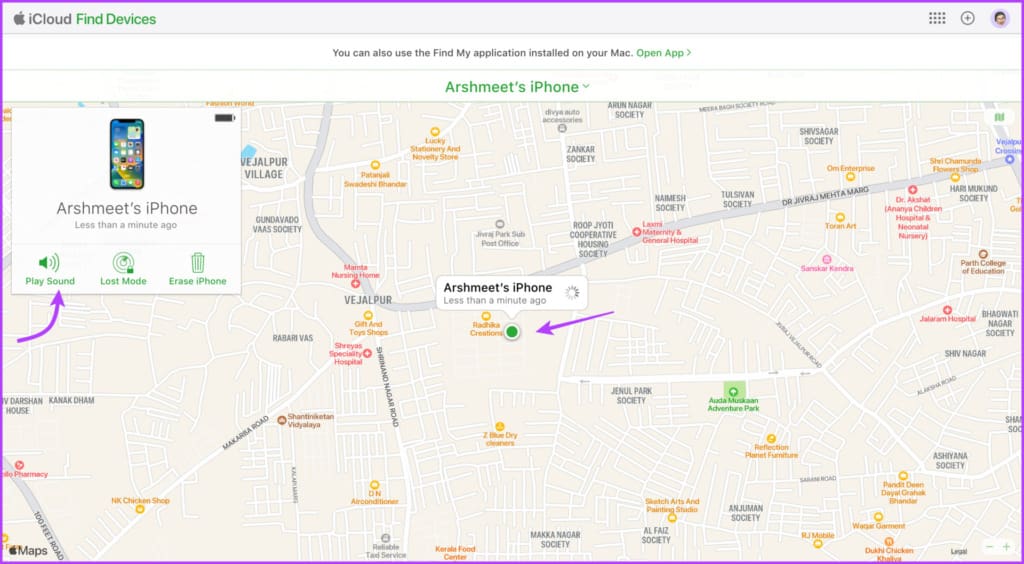1024x564 pixels.
Task: Expand the Arshmeet's iPhone device dropdown
Action: [x=517, y=87]
